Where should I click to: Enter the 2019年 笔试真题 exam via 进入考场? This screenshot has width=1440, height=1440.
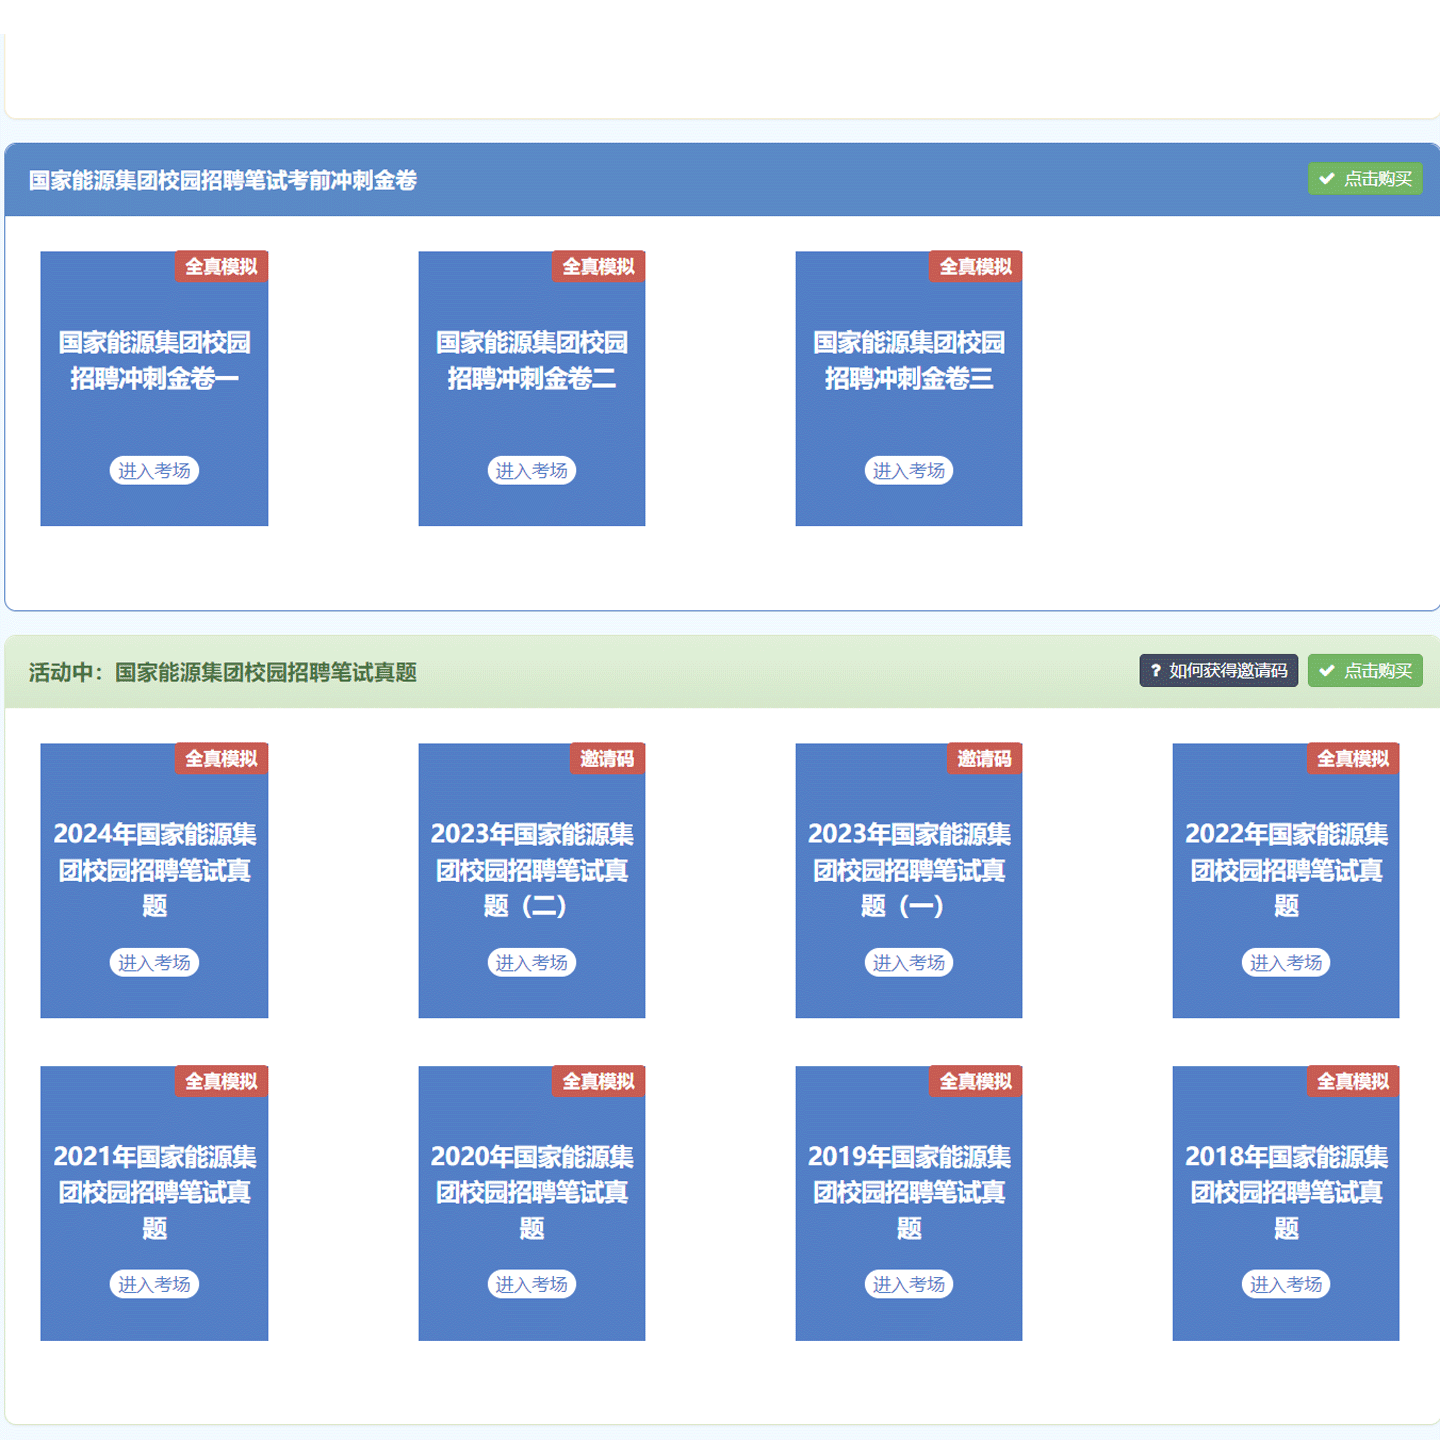tap(909, 1285)
